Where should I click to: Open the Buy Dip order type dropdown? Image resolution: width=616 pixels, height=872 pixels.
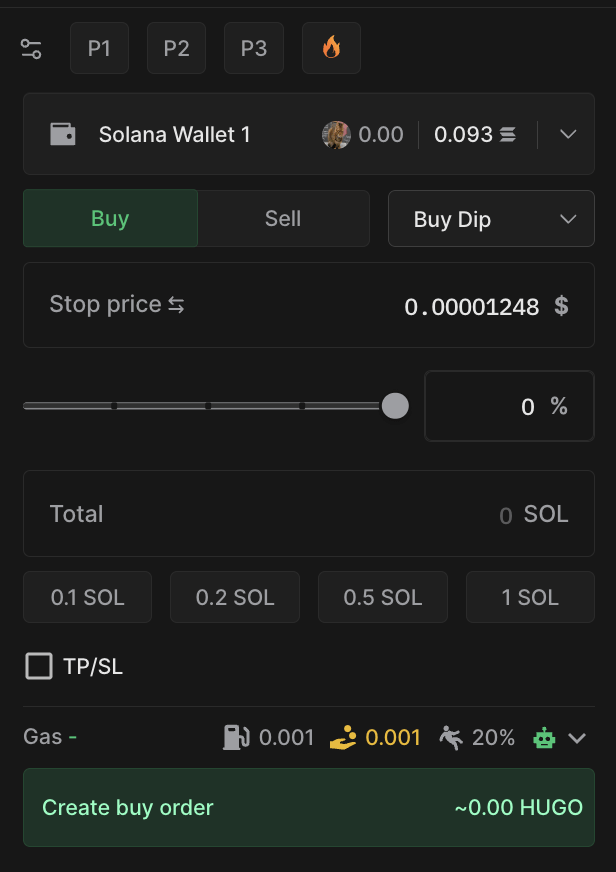(x=491, y=219)
